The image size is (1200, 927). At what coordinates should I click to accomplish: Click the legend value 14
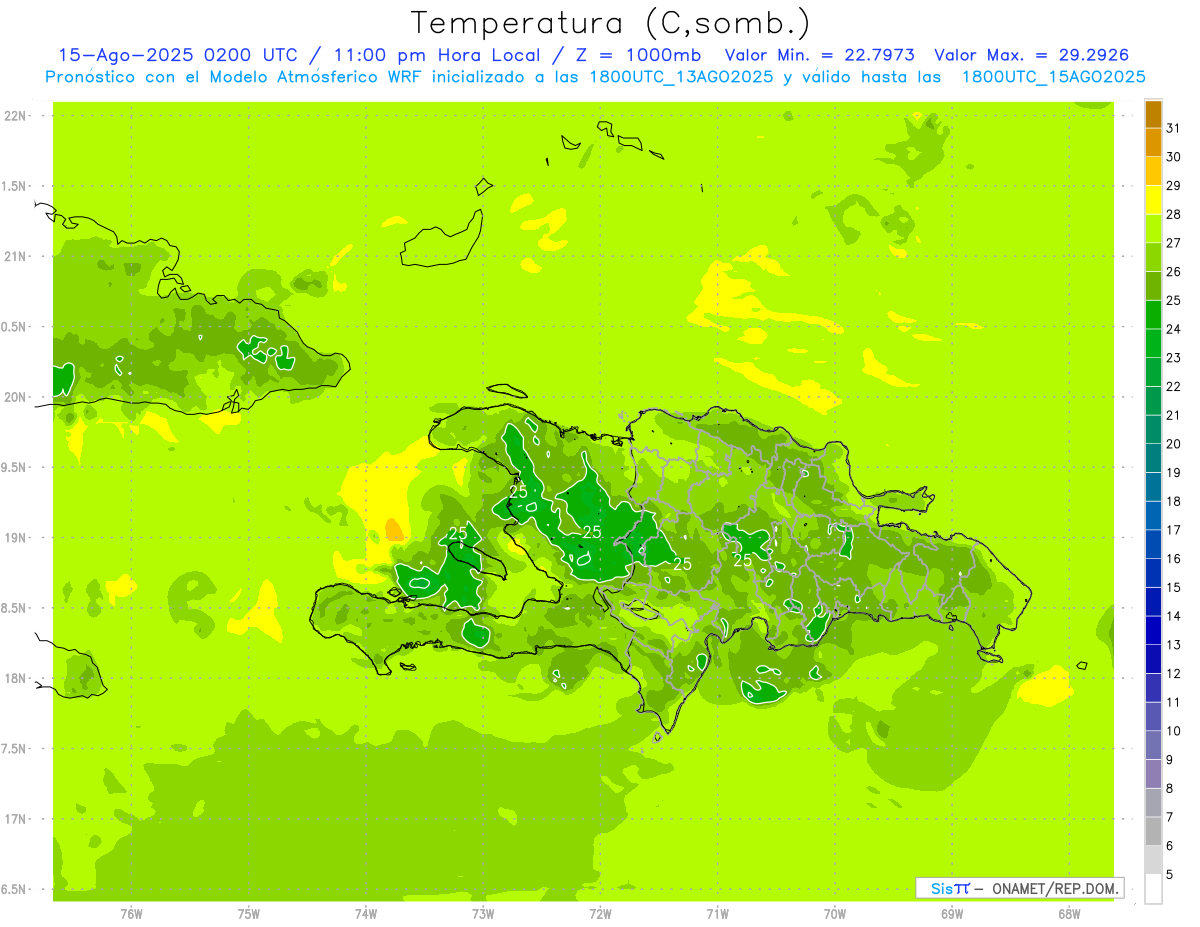tap(1174, 616)
